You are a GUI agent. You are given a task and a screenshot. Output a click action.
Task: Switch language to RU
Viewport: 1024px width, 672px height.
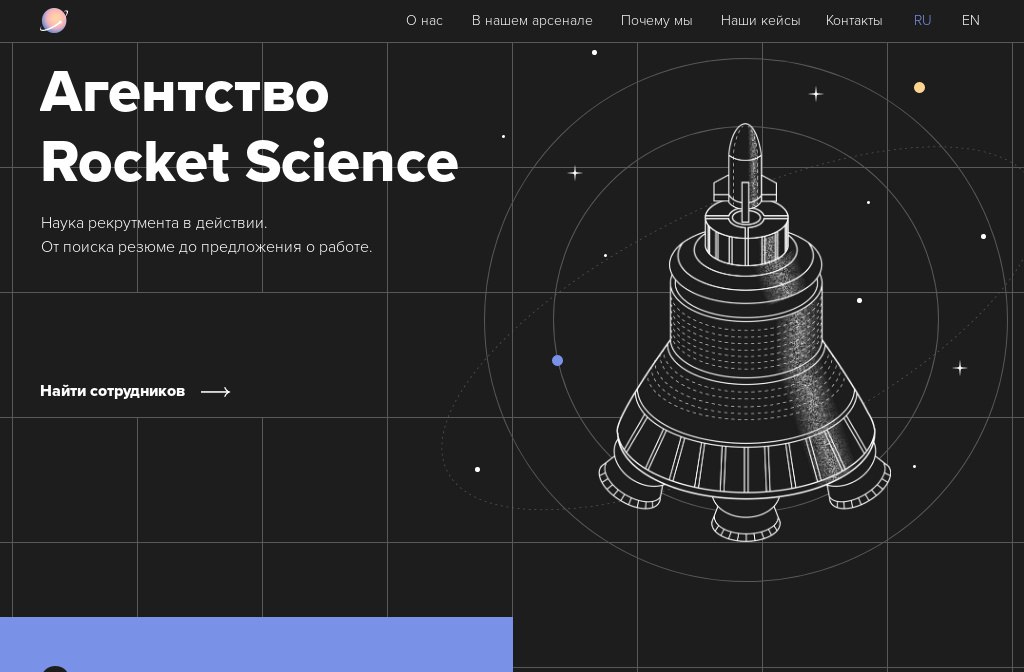click(922, 21)
